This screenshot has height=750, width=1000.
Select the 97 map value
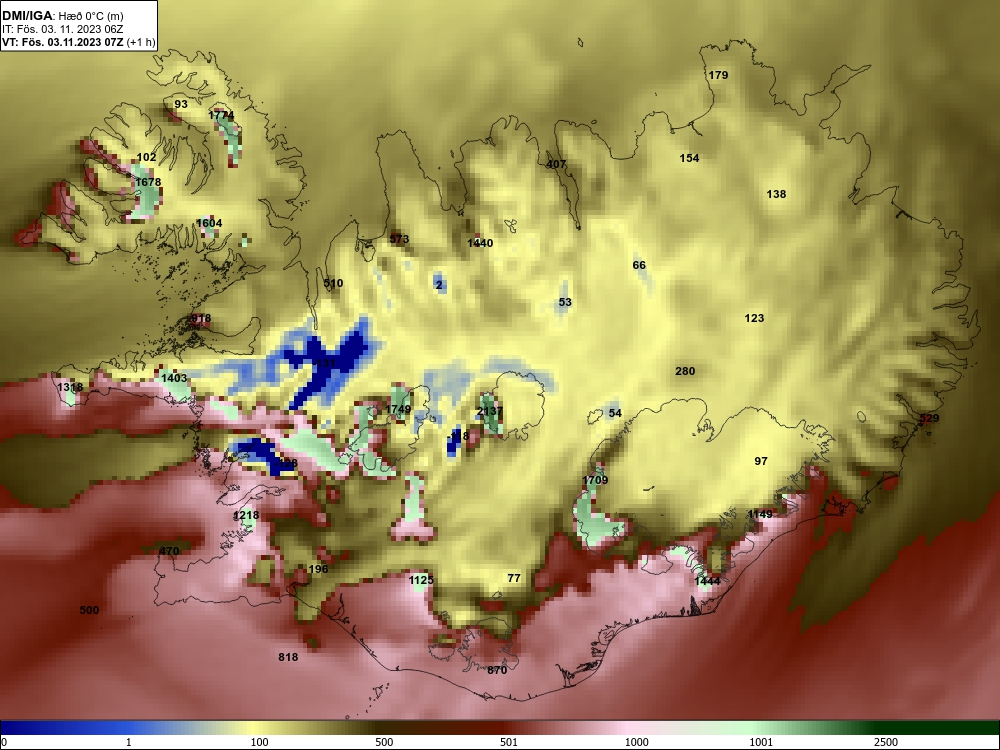click(x=761, y=460)
